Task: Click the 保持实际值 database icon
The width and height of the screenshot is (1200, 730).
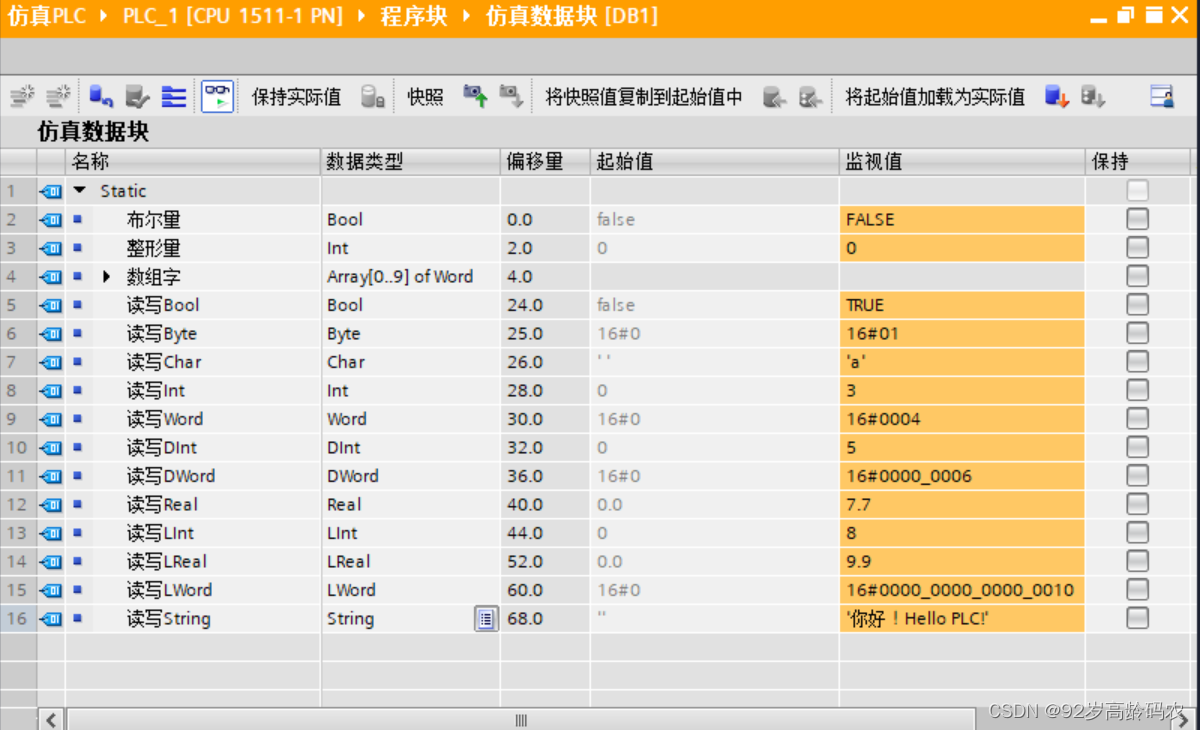Action: (x=373, y=97)
